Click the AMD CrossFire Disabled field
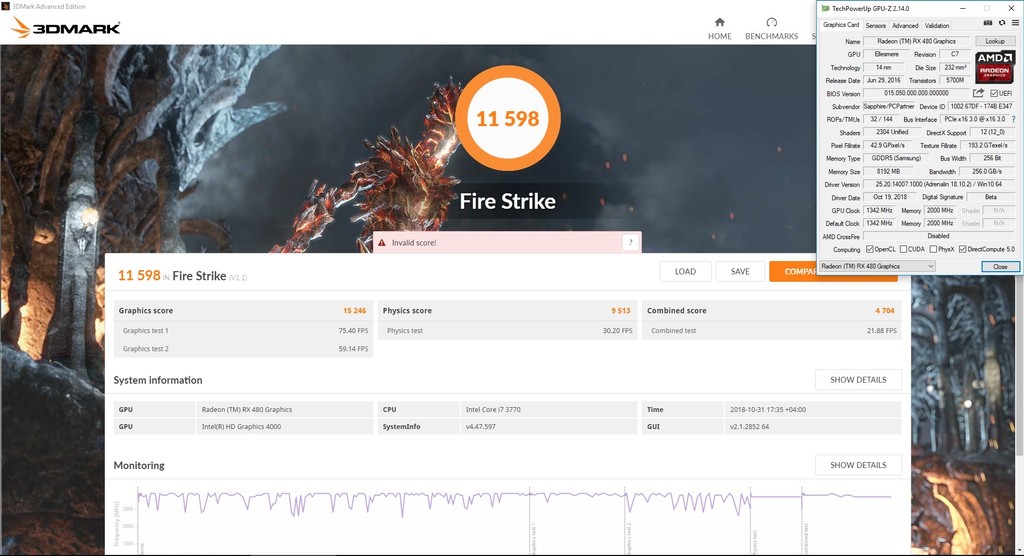 pos(939,236)
